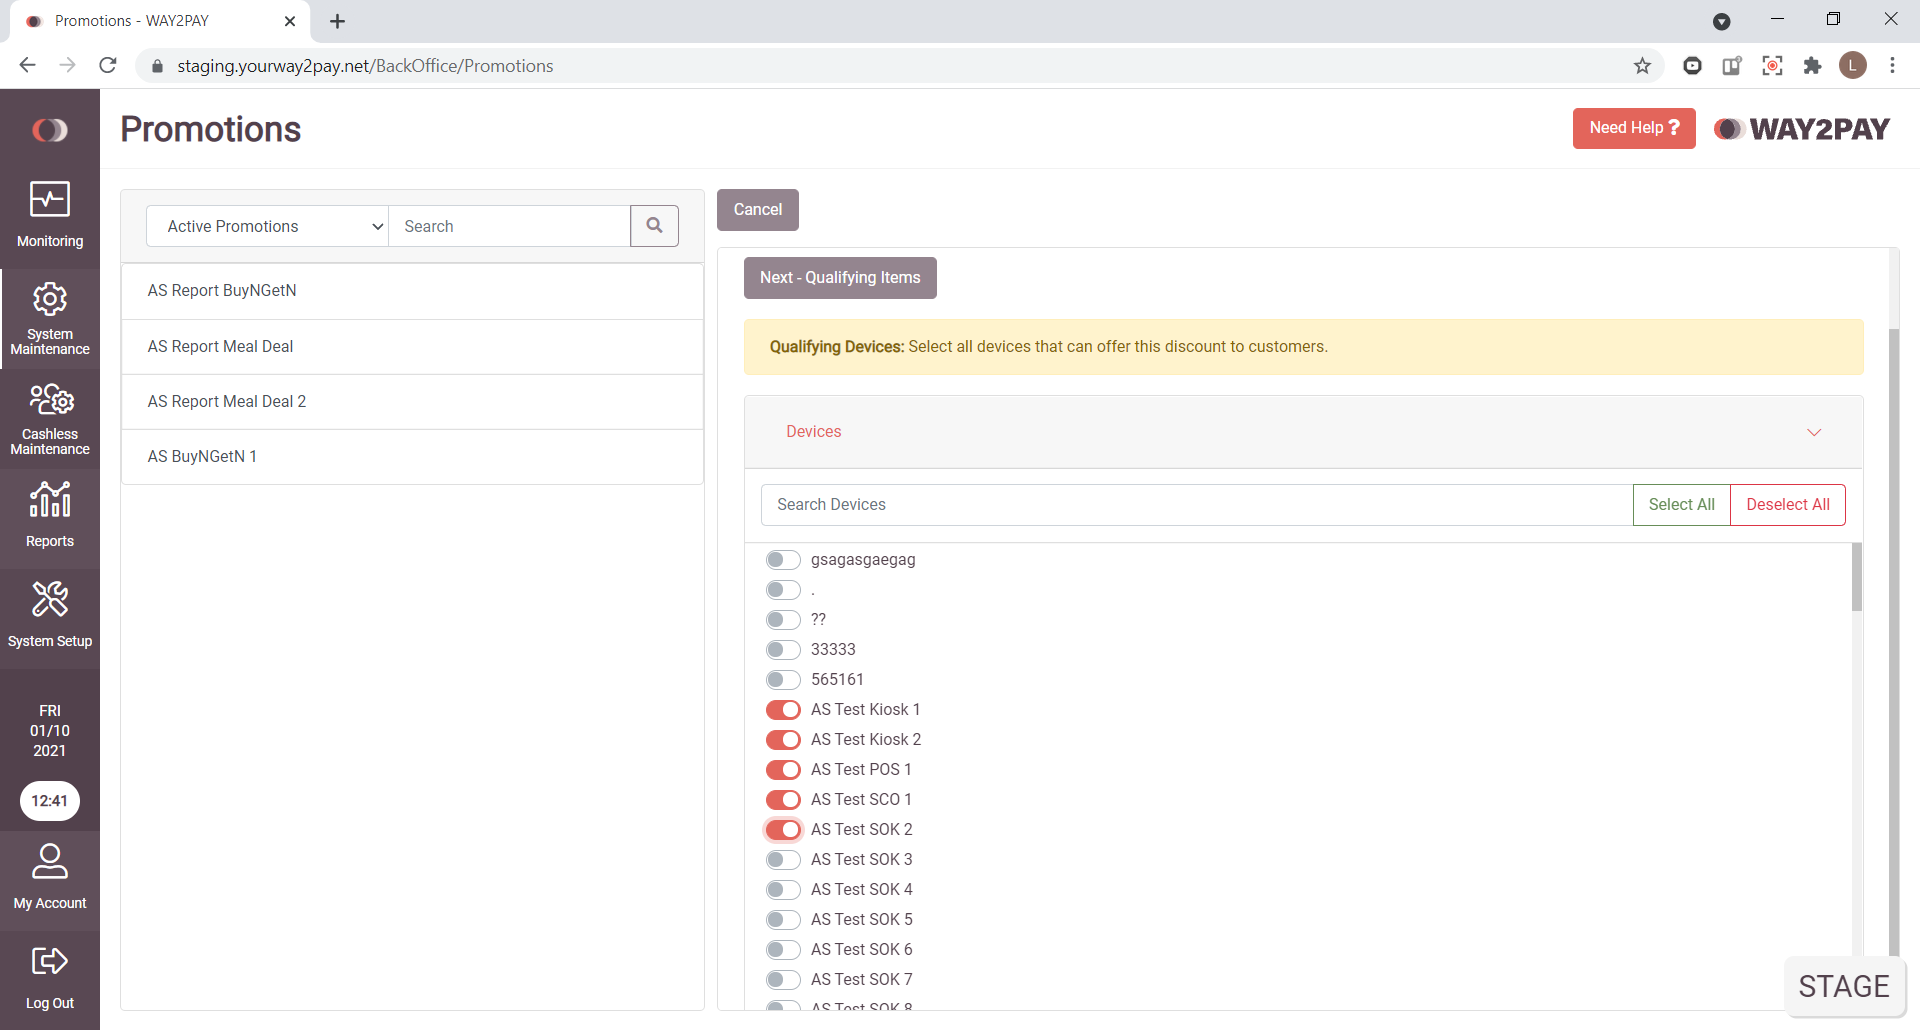The width and height of the screenshot is (1920, 1030).
Task: Click the Deselect All button
Action: tap(1787, 505)
